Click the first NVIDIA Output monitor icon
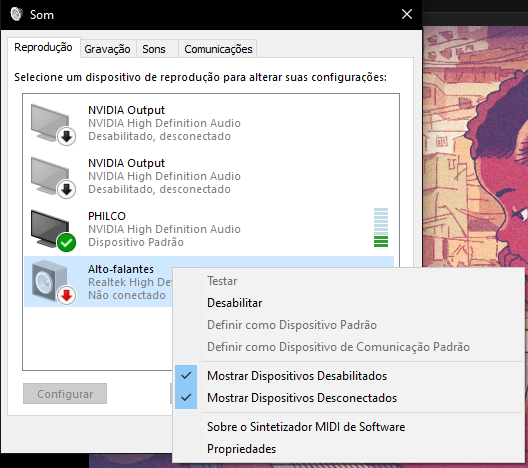Screen dimensions: 528x468 (53, 124)
